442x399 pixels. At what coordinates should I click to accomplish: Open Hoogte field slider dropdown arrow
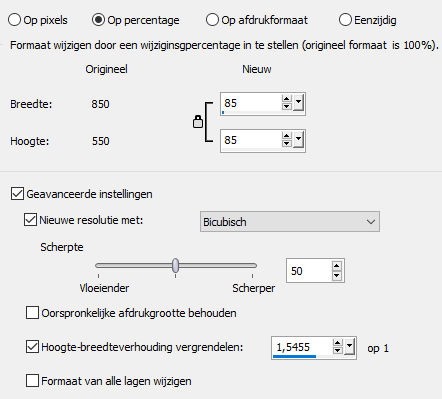pos(298,140)
